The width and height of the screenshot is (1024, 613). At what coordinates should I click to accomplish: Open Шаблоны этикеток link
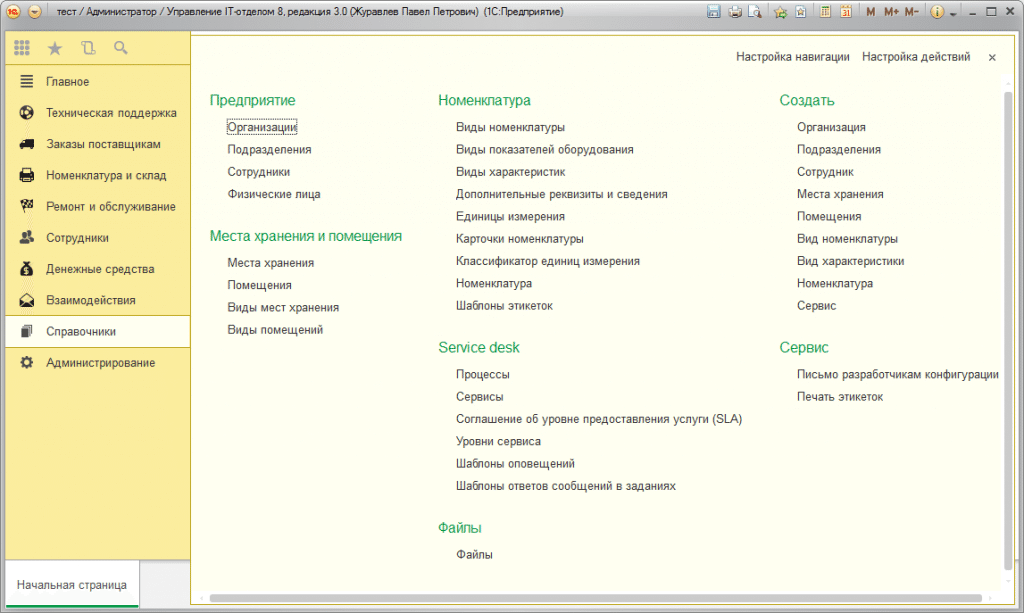click(x=504, y=306)
